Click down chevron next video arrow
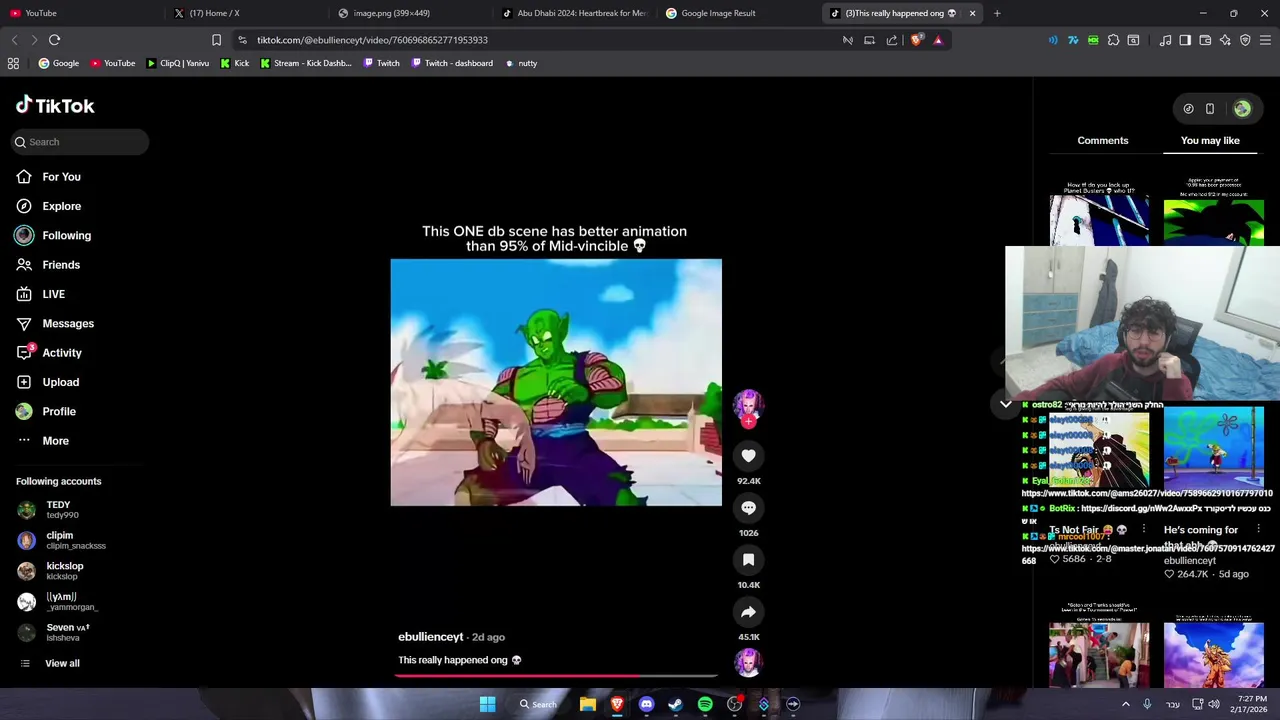 (x=1006, y=405)
